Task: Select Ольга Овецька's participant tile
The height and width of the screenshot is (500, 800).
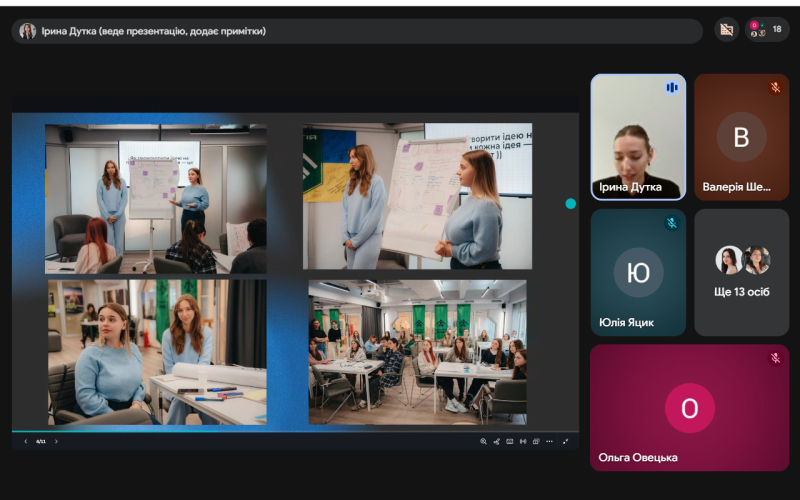Action: 689,407
